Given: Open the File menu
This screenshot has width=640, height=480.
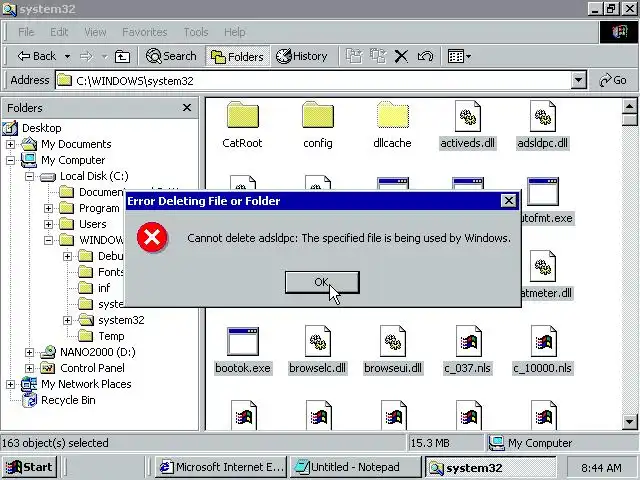Looking at the screenshot, I should [x=26, y=32].
